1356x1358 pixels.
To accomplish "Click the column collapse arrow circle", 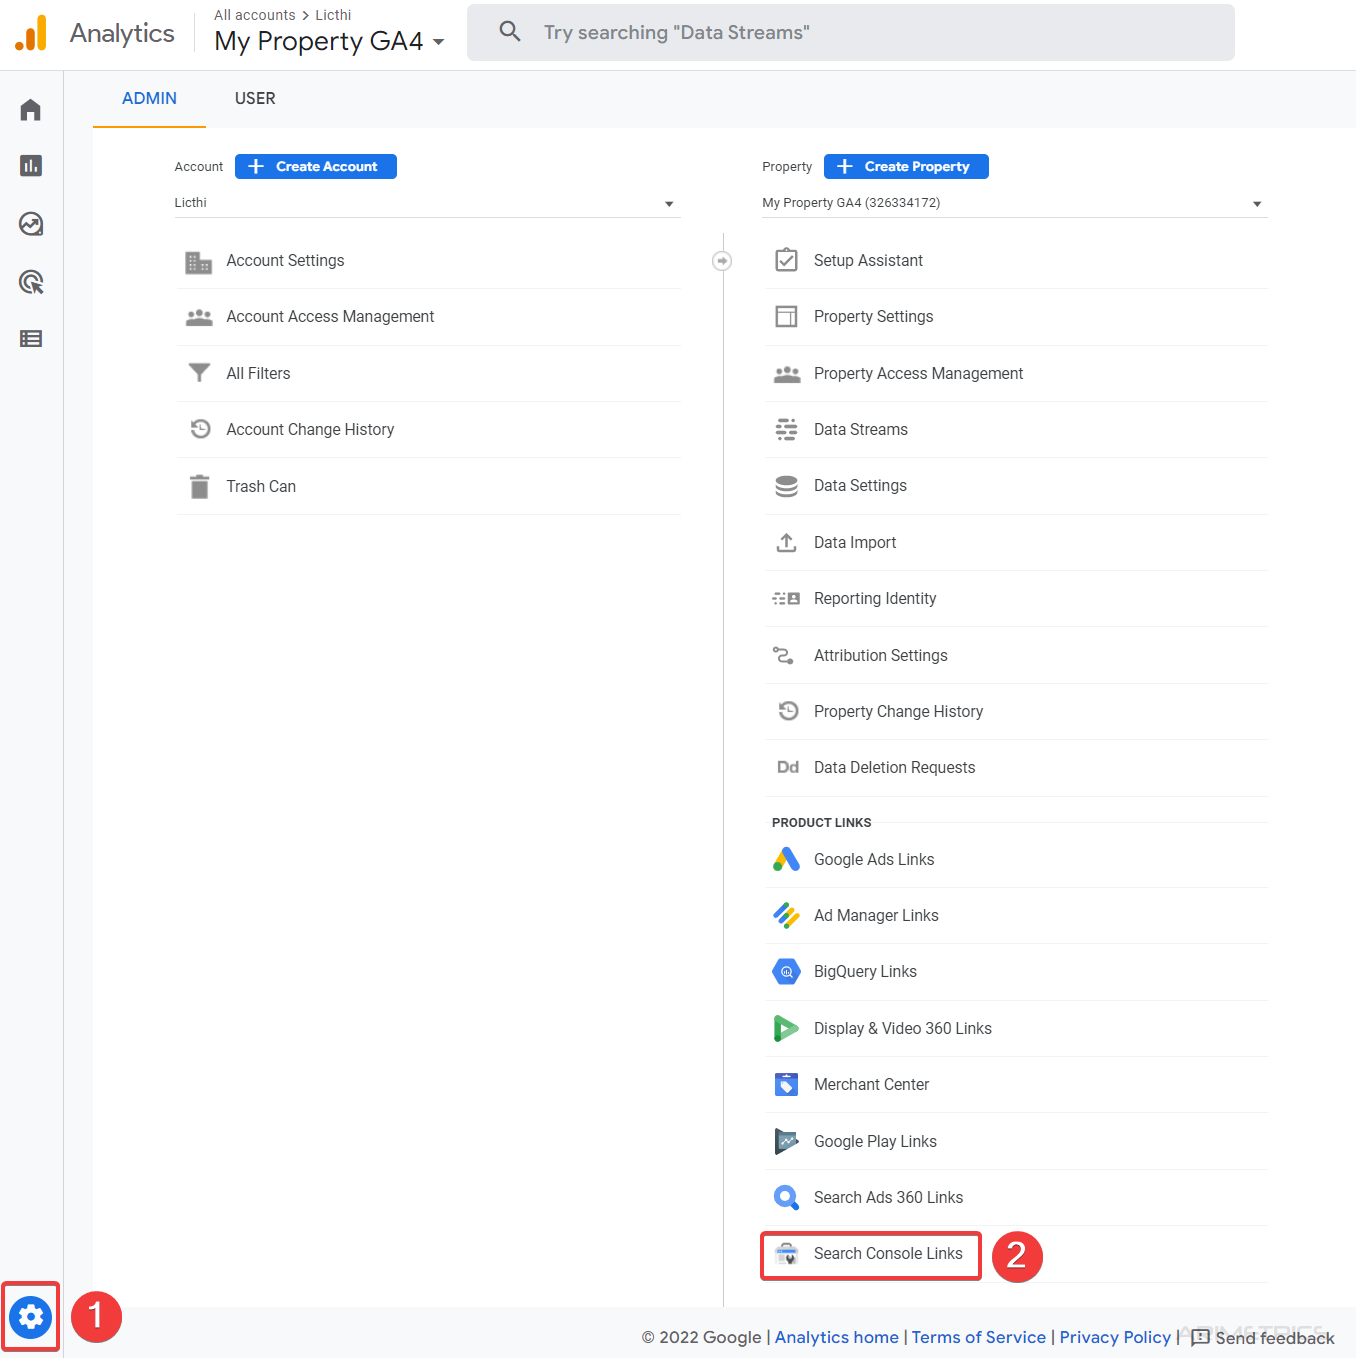I will pos(722,261).
